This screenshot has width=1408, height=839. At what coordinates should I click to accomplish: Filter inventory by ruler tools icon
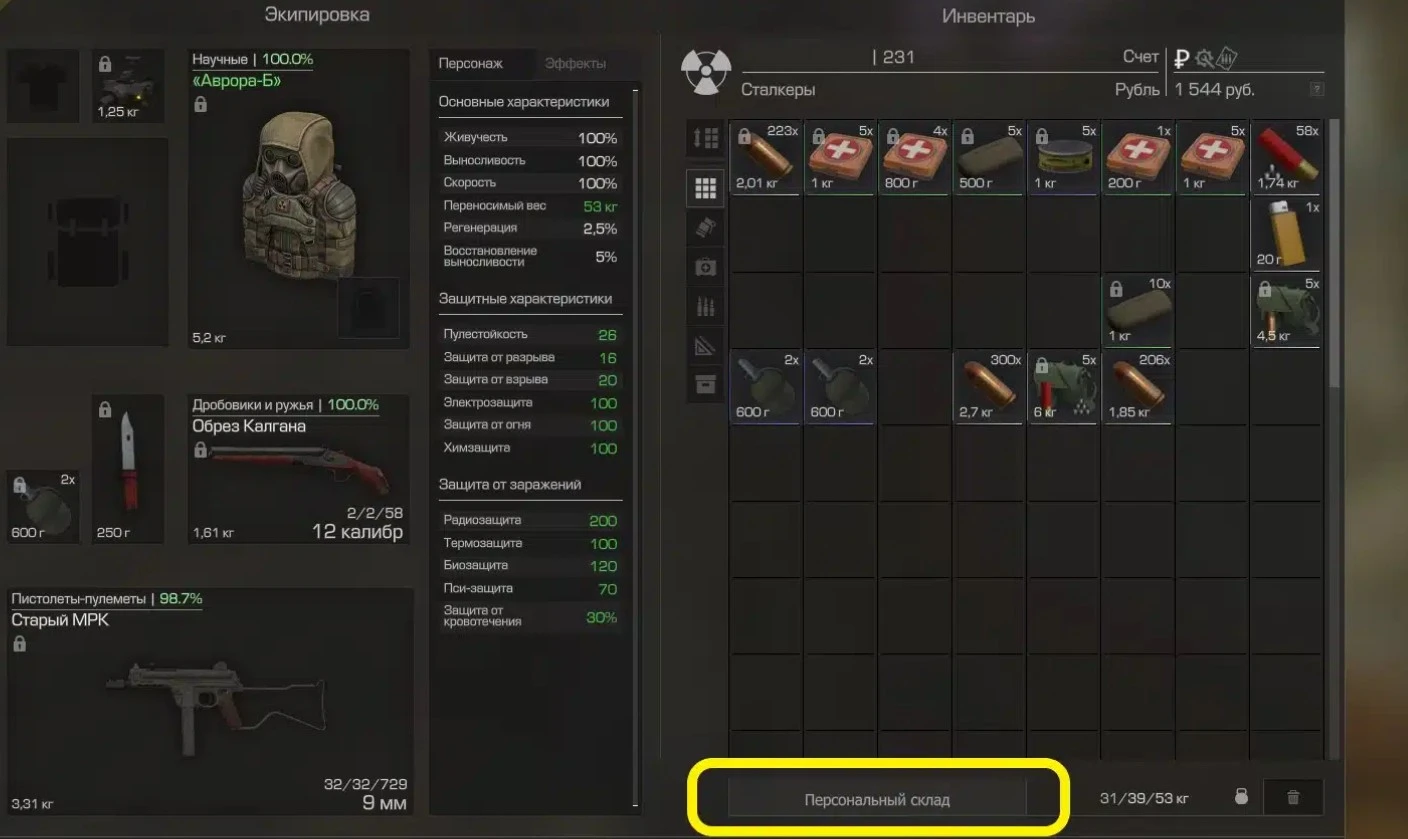[705, 345]
